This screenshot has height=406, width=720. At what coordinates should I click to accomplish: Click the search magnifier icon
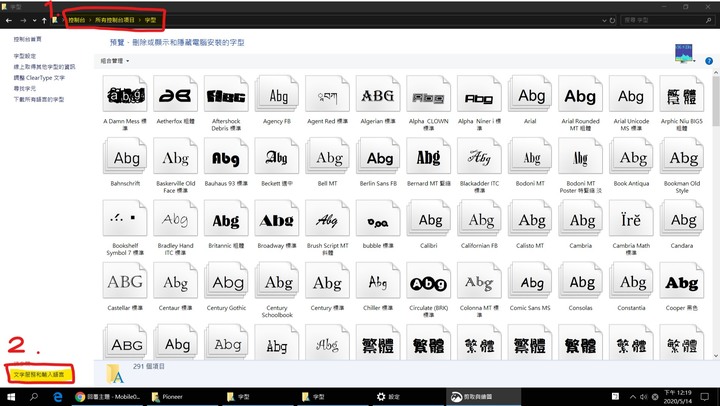(709, 20)
